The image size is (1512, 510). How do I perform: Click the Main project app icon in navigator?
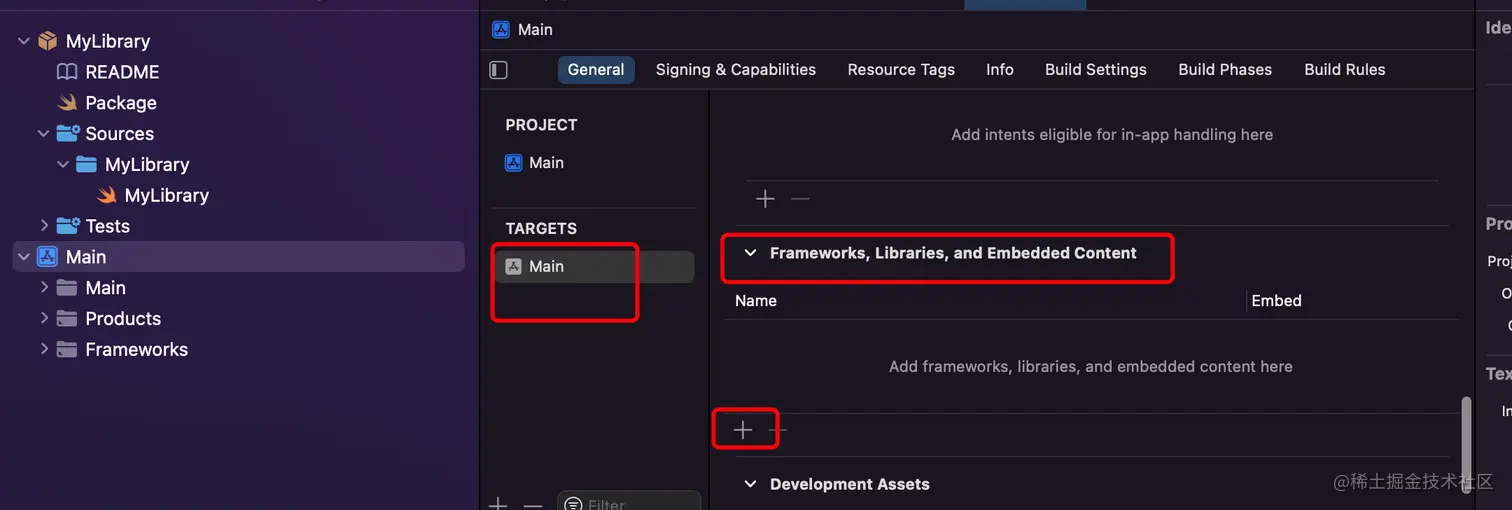pyautogui.click(x=47, y=257)
